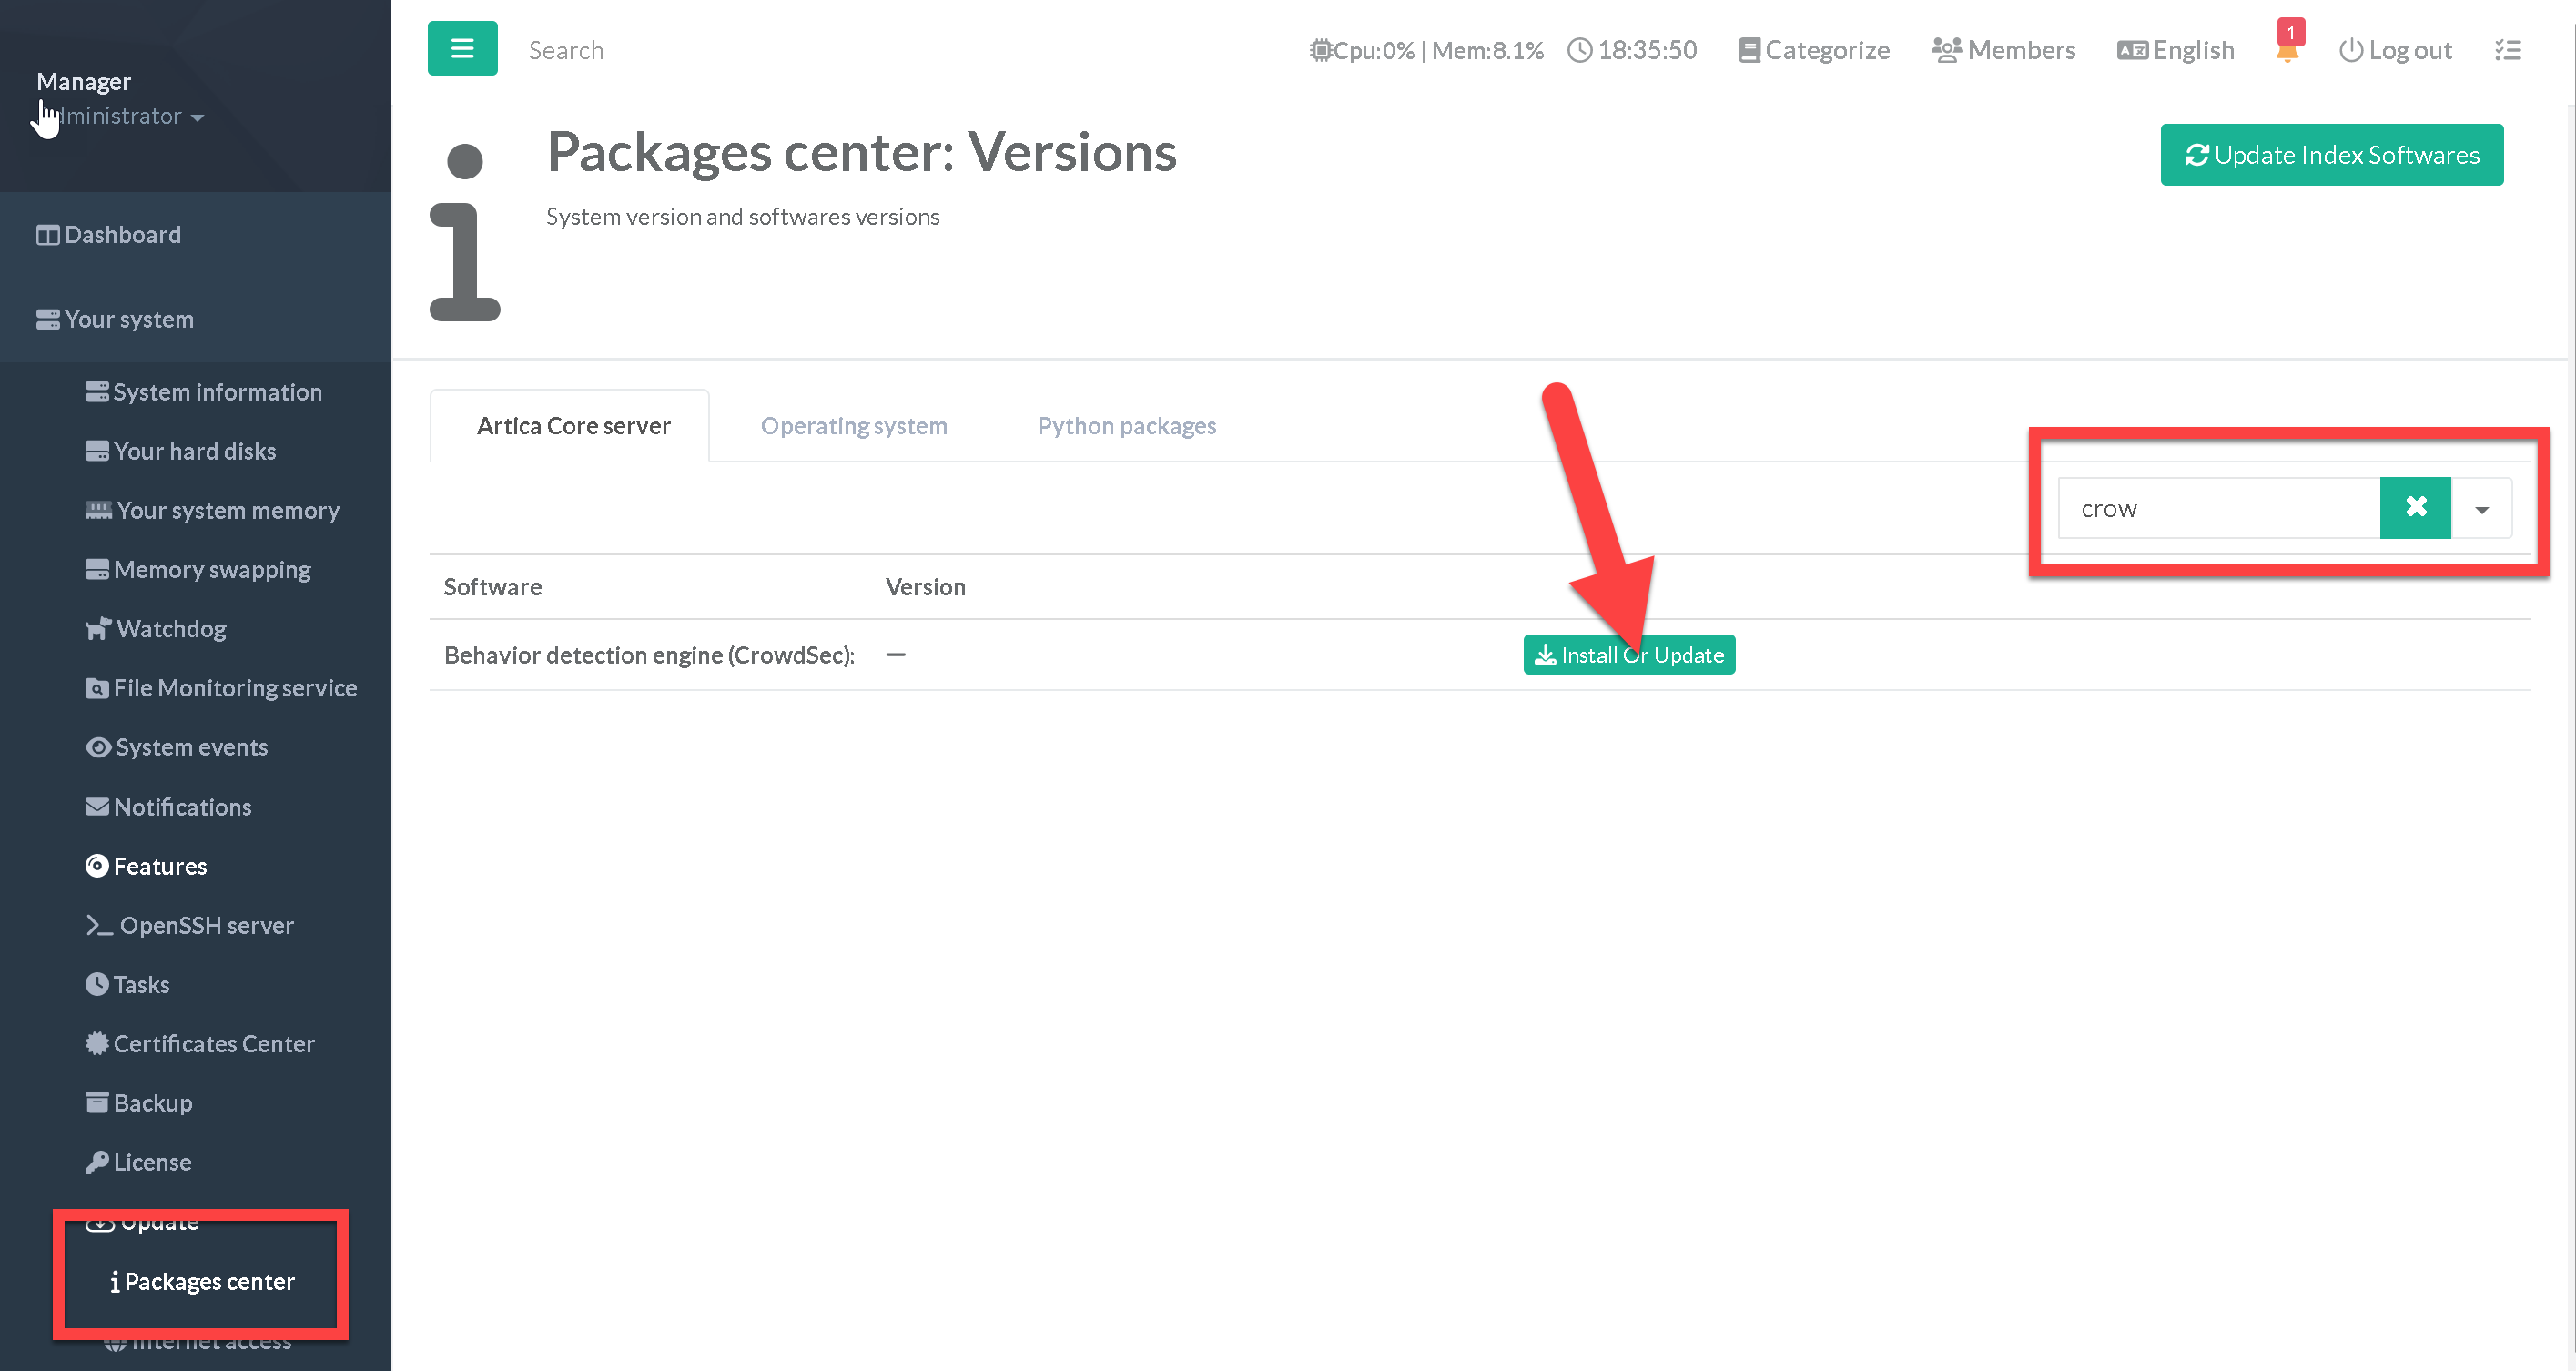The height and width of the screenshot is (1371, 2576).
Task: Switch to the Operating system tab
Action: tap(853, 426)
